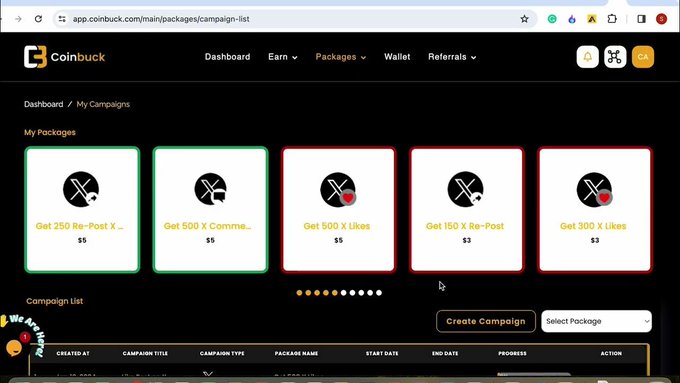Viewport: 680px width, 383px height.
Task: Open Grammarly extension icon
Action: pos(552,19)
